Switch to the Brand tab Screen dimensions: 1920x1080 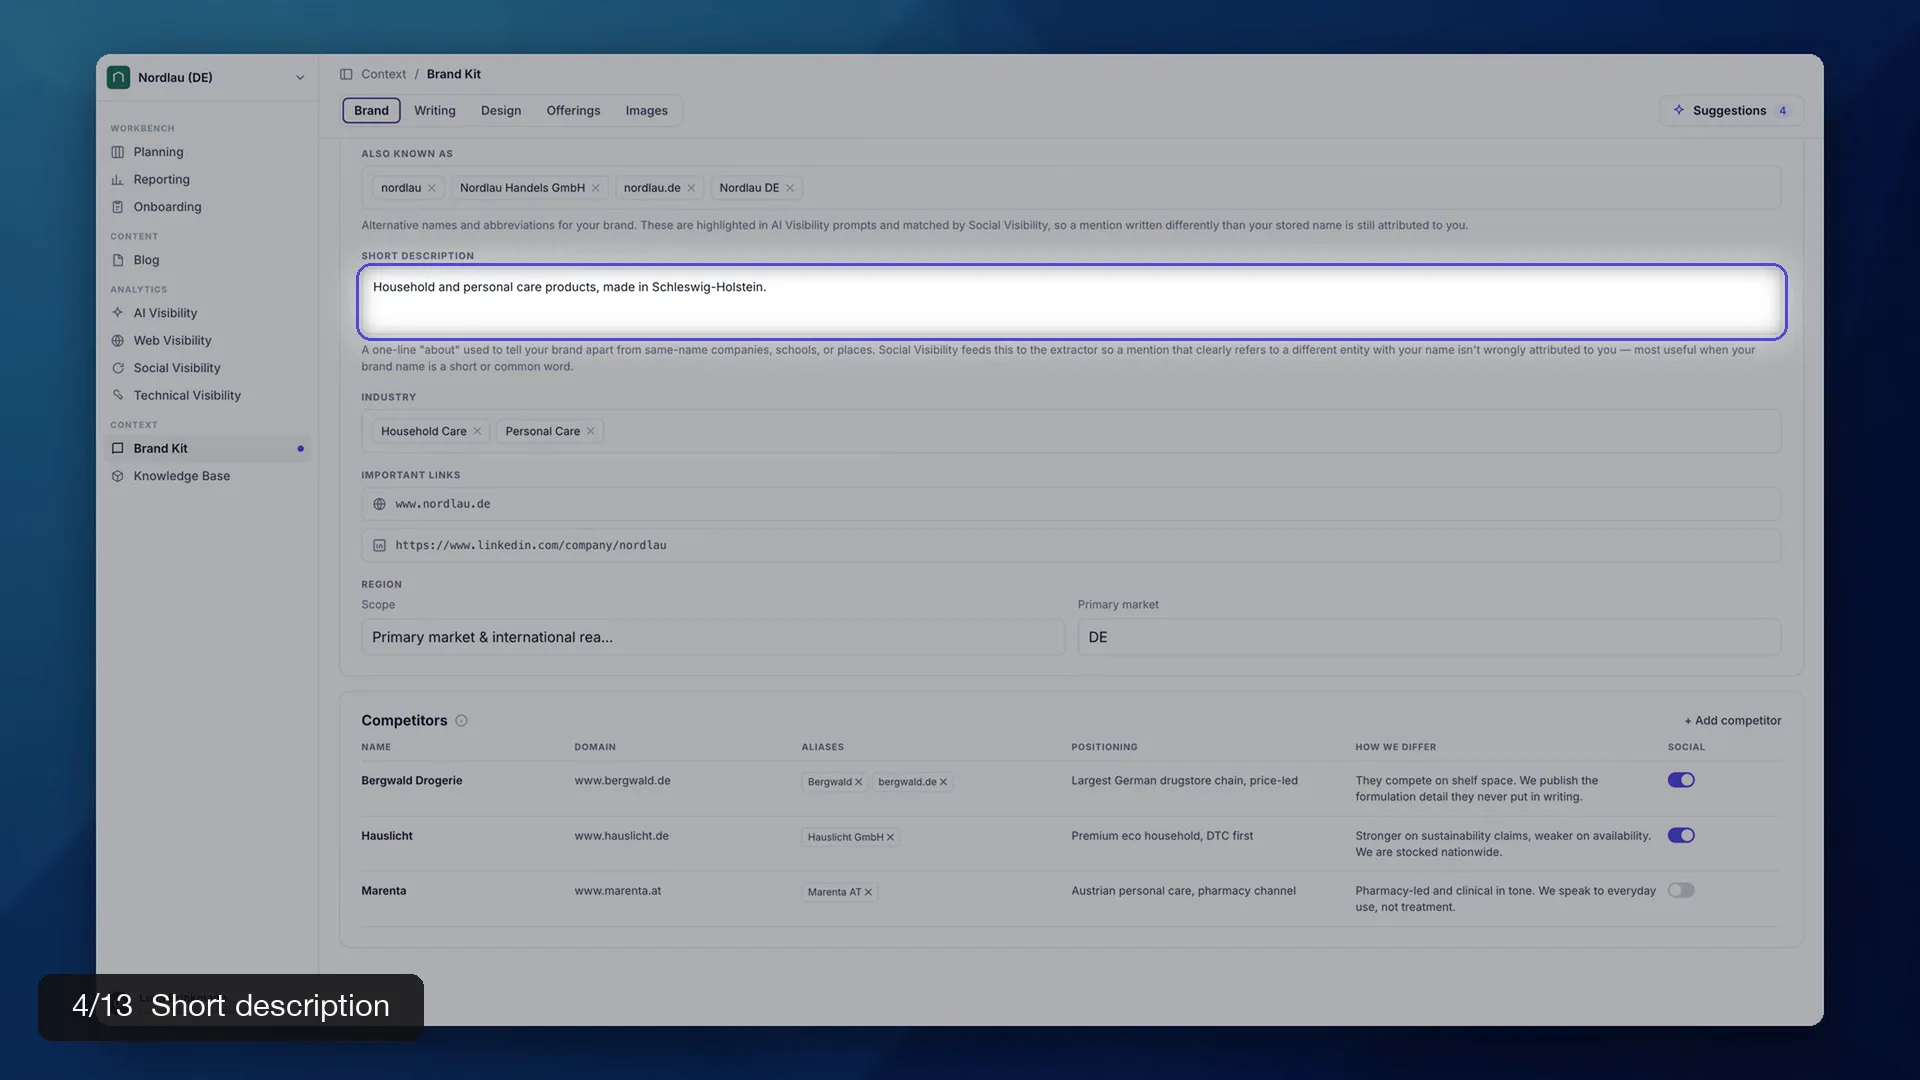tap(371, 110)
